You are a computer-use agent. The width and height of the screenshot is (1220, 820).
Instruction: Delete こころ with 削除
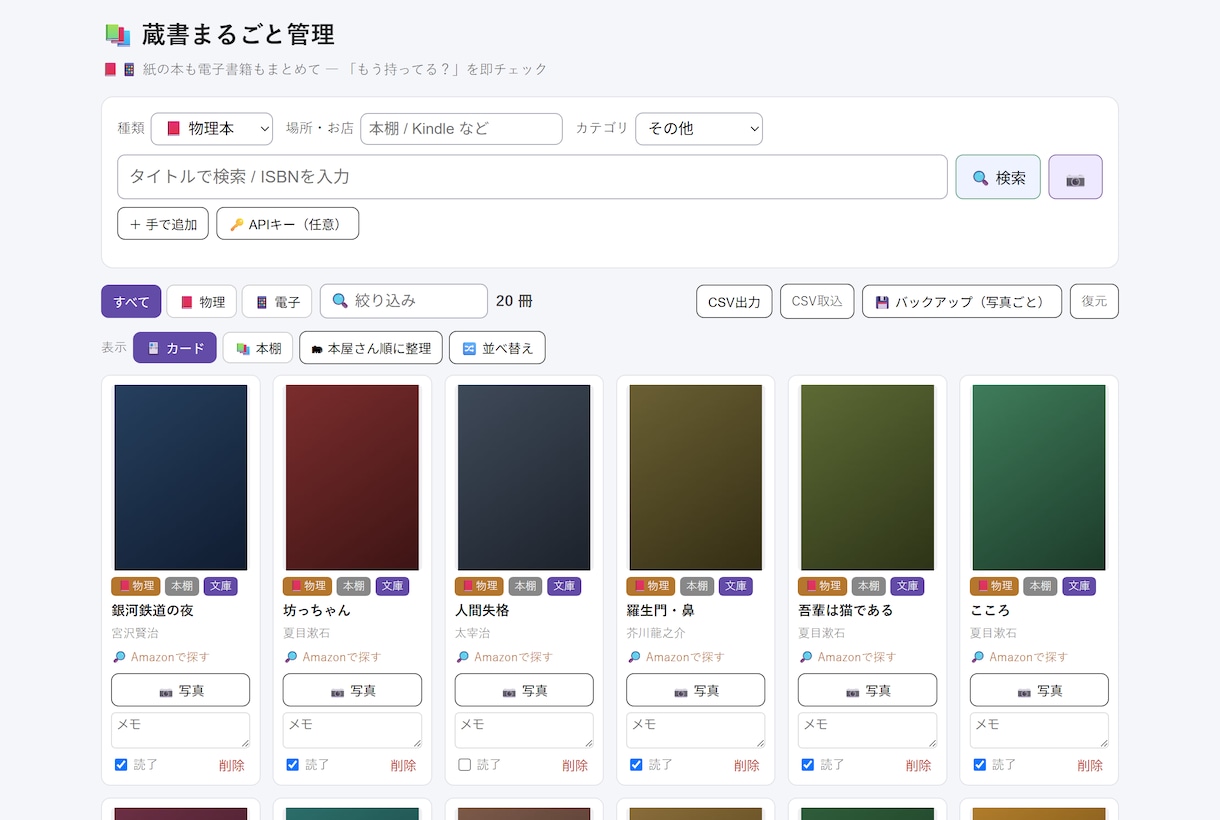click(x=1090, y=765)
